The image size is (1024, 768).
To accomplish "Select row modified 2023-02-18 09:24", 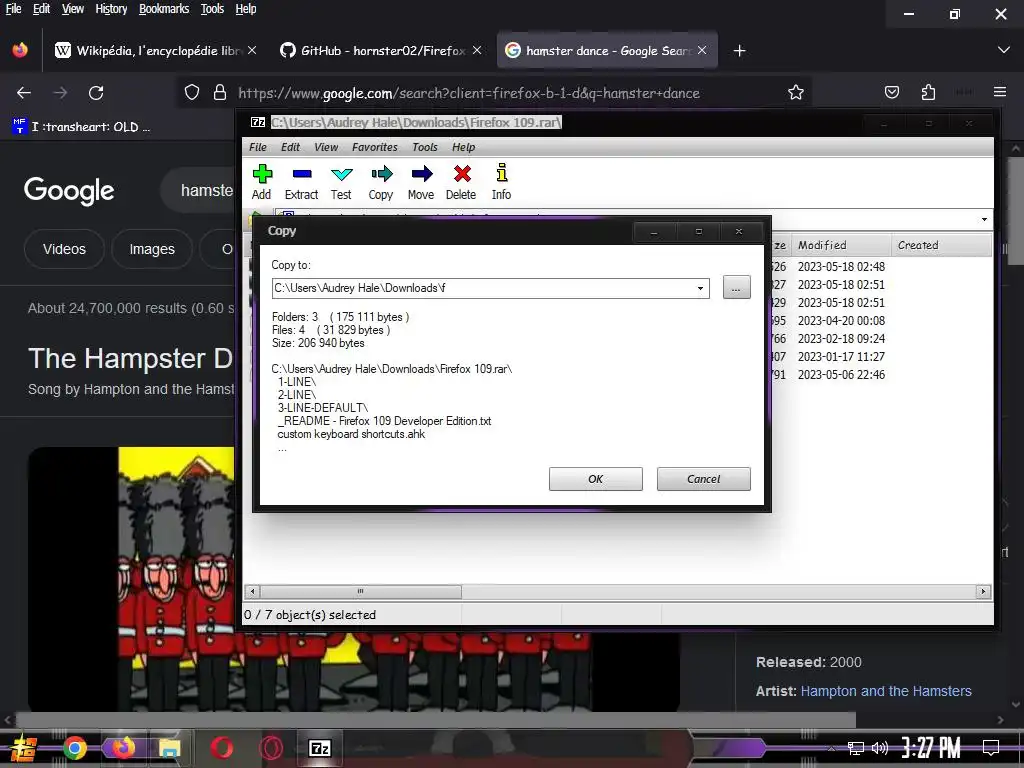I will tap(841, 338).
